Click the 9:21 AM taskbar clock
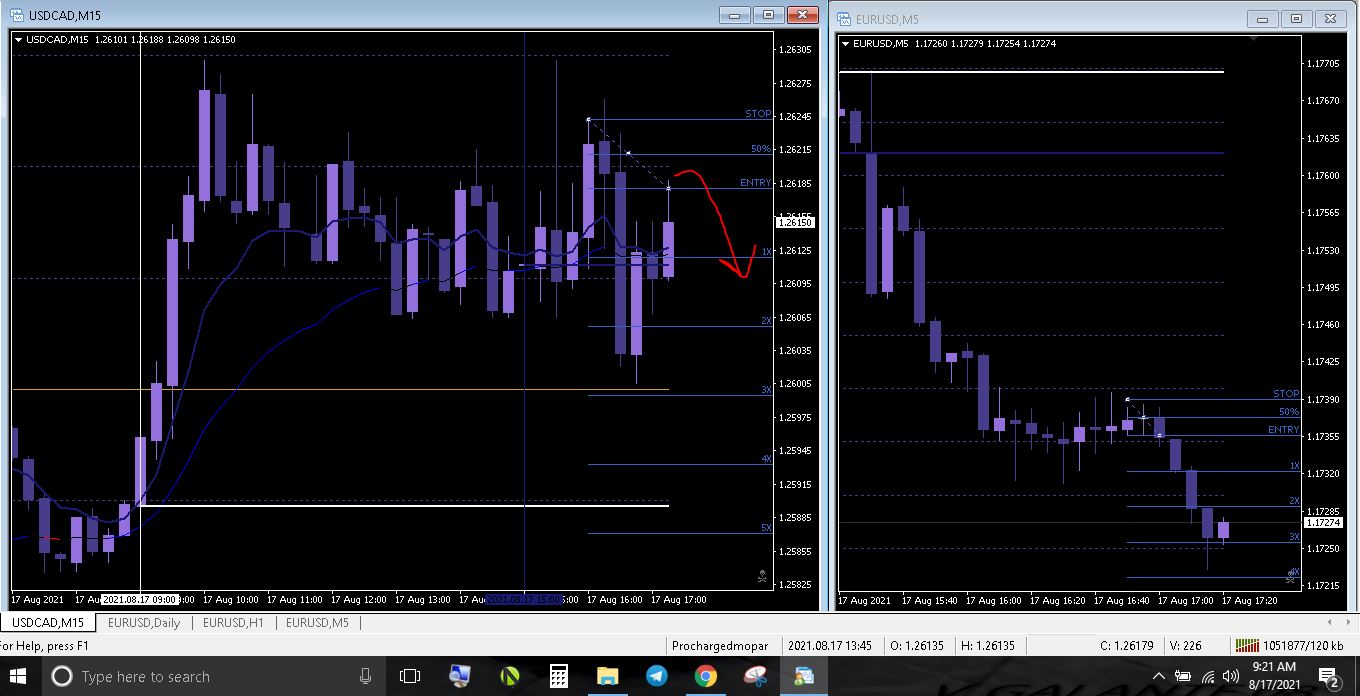 coord(1274,666)
